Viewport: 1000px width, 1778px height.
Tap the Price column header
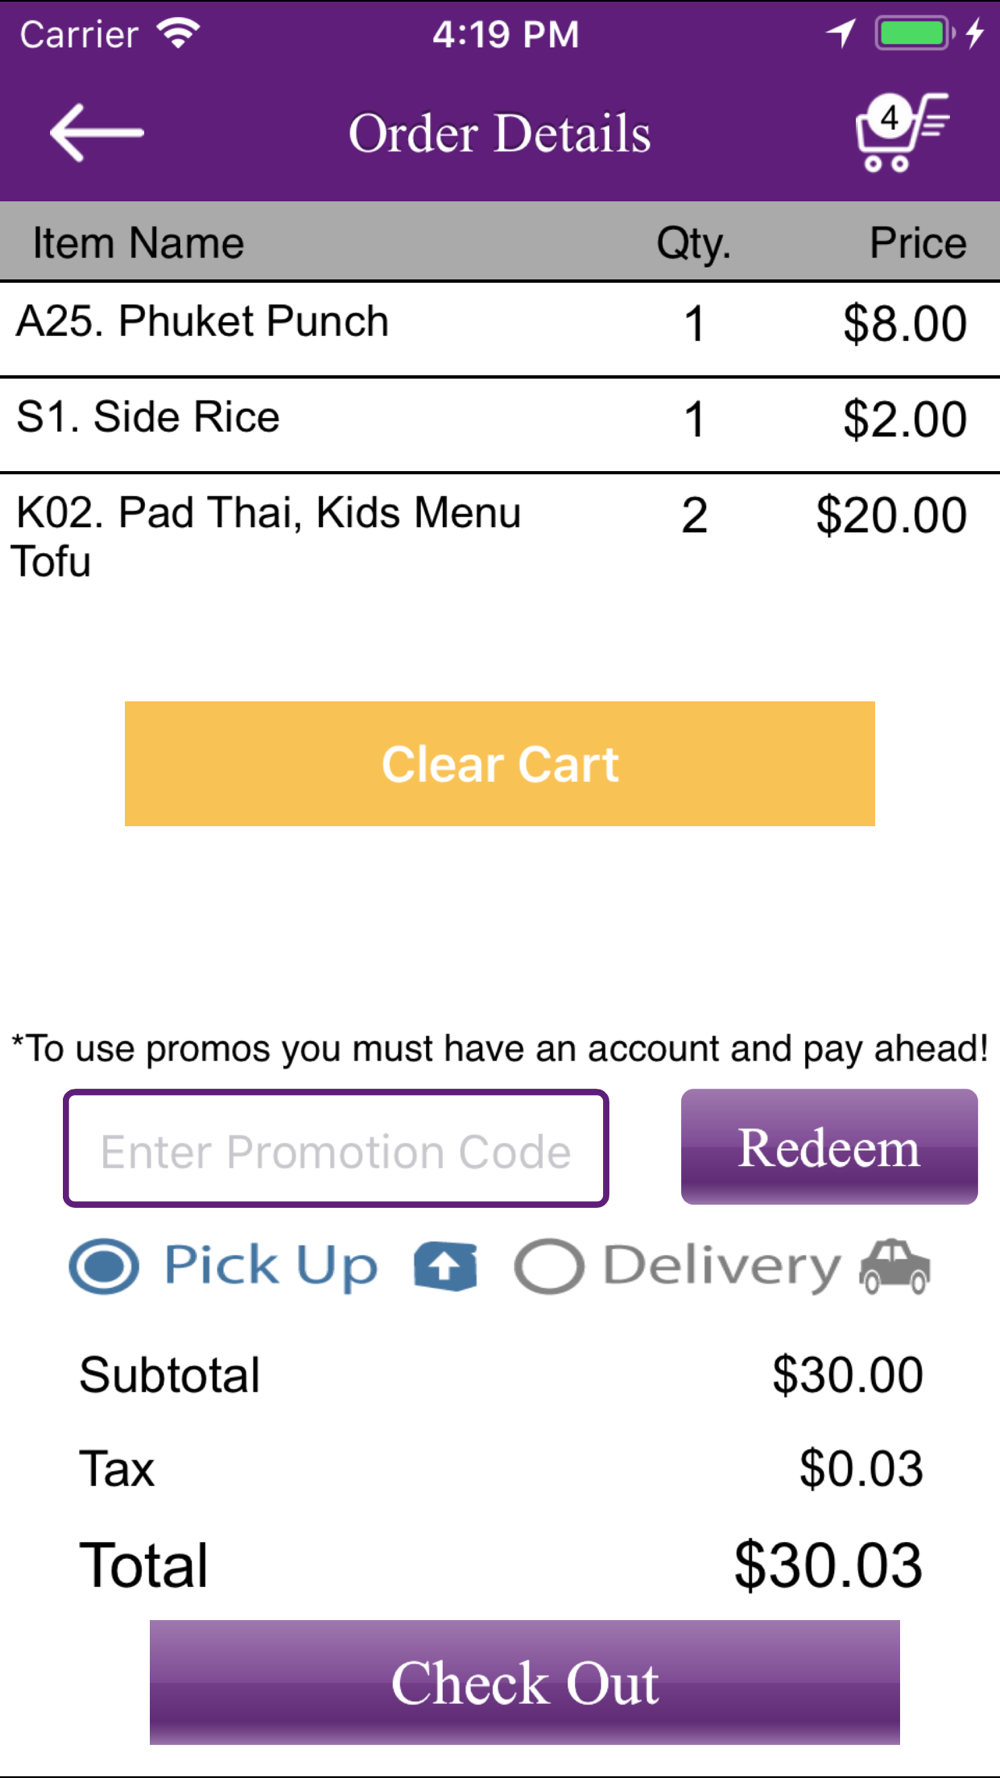(x=918, y=243)
